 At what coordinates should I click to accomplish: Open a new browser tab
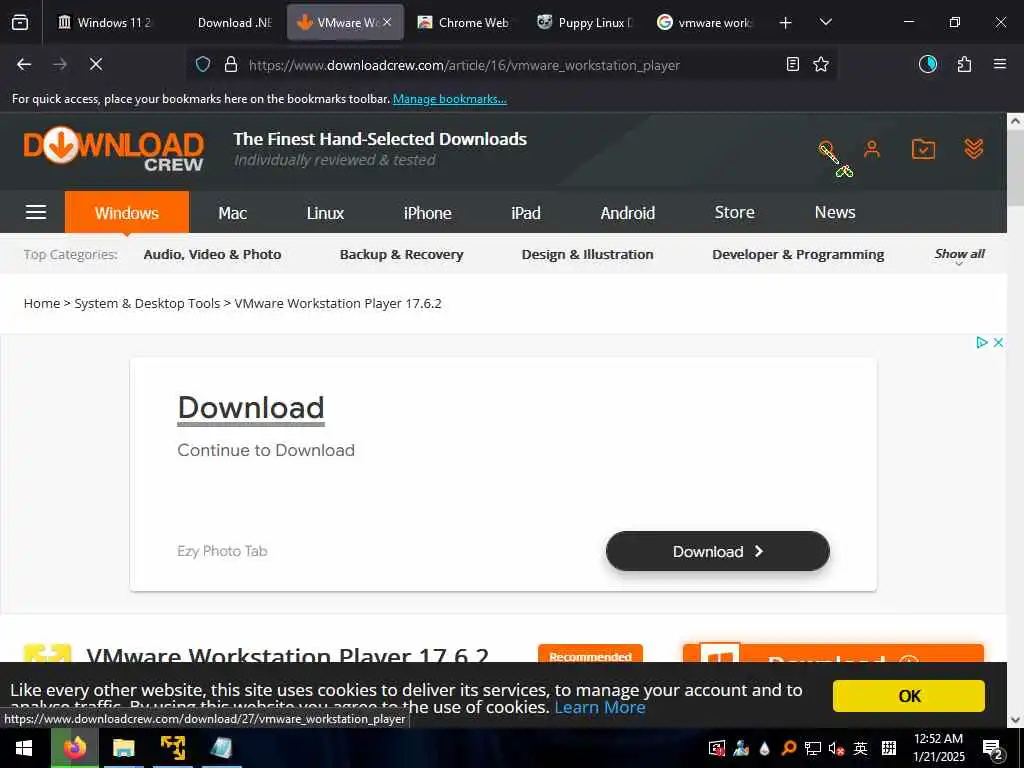(x=786, y=23)
